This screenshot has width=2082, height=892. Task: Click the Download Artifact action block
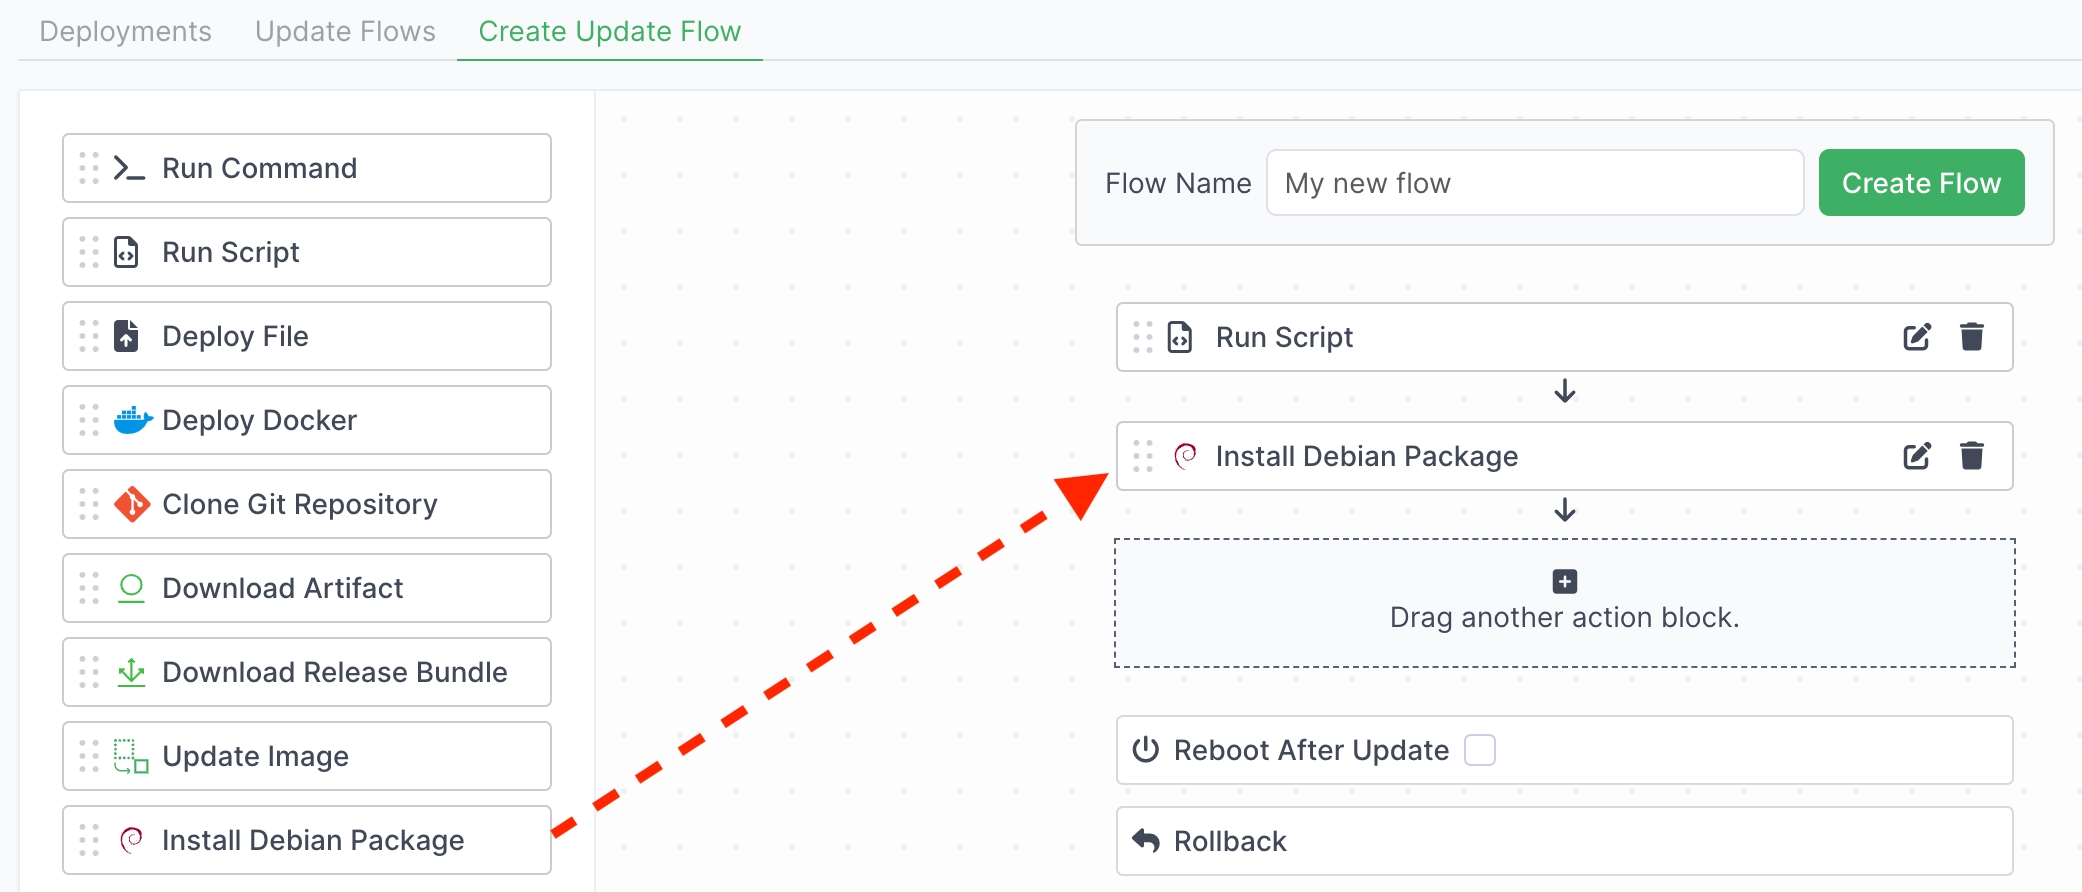(306, 588)
